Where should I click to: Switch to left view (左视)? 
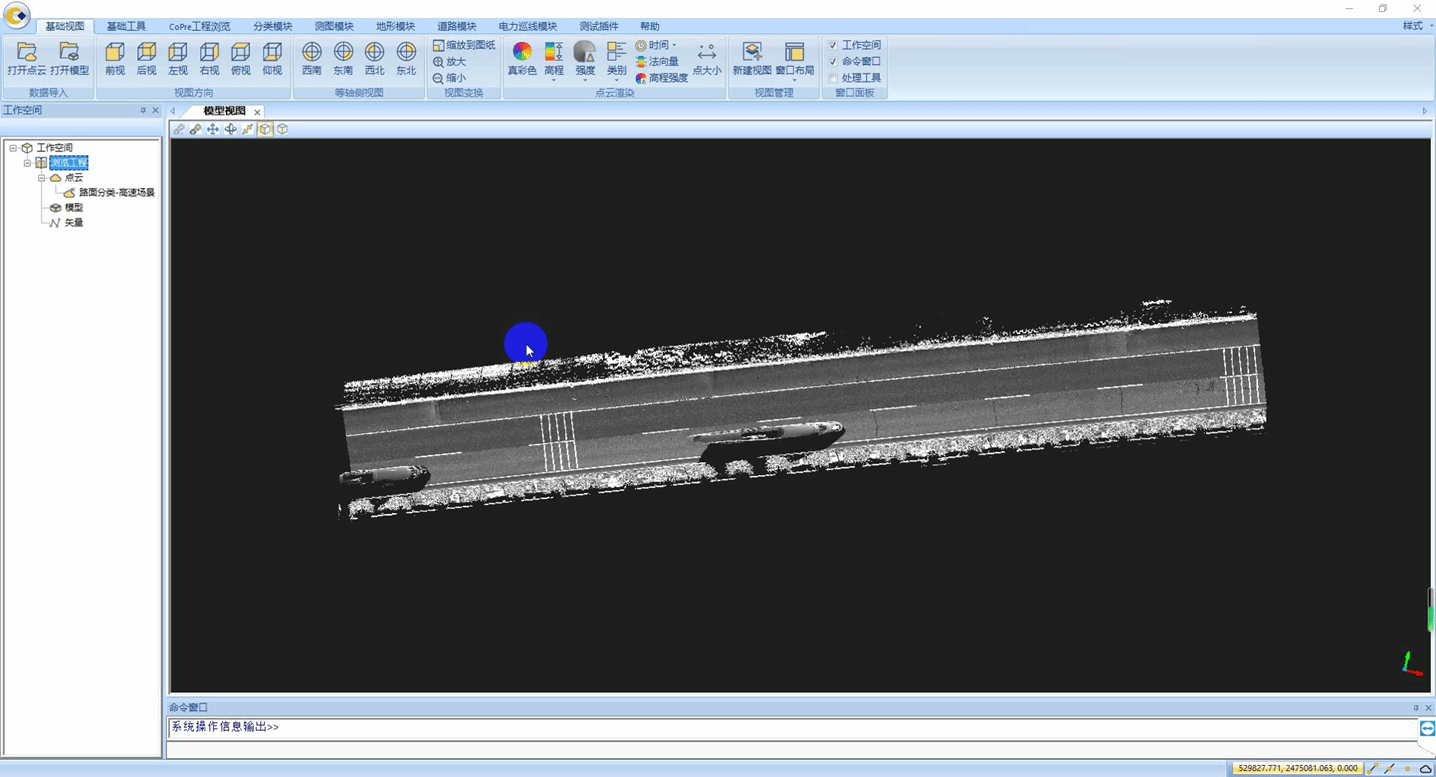(x=178, y=59)
